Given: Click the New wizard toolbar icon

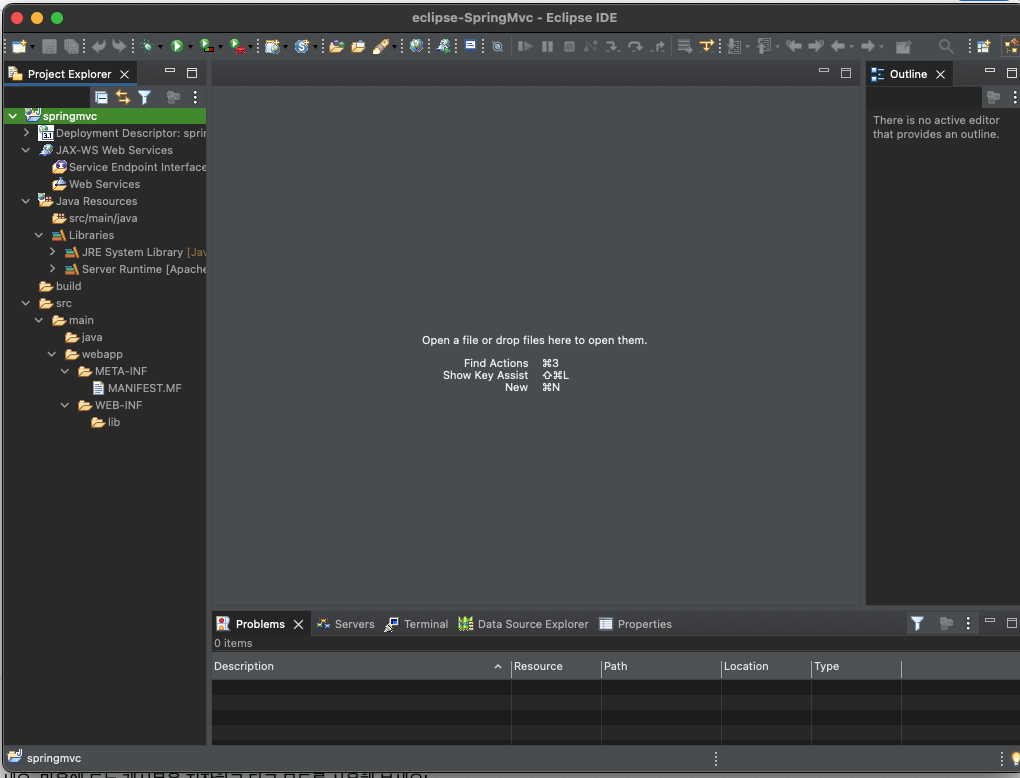Looking at the screenshot, I should tap(19, 46).
